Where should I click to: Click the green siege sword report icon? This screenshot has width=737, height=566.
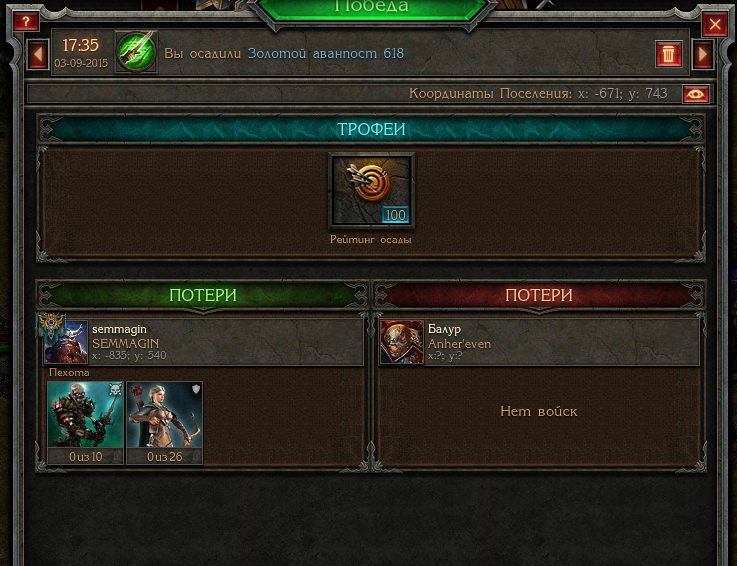[x=136, y=52]
